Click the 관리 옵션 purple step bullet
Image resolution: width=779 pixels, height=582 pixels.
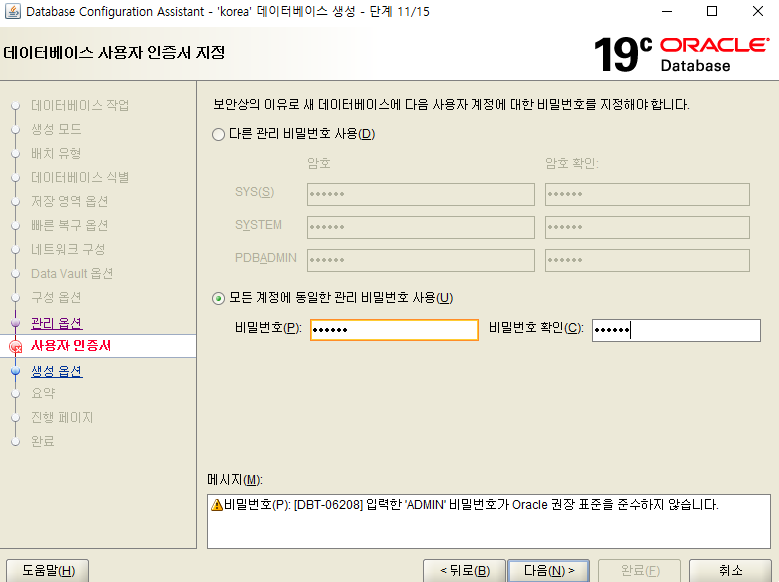[x=15, y=323]
